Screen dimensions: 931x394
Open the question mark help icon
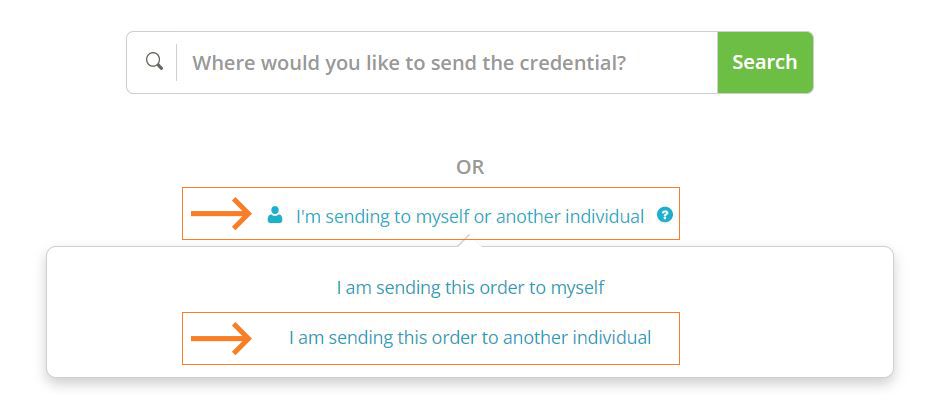[x=664, y=215]
